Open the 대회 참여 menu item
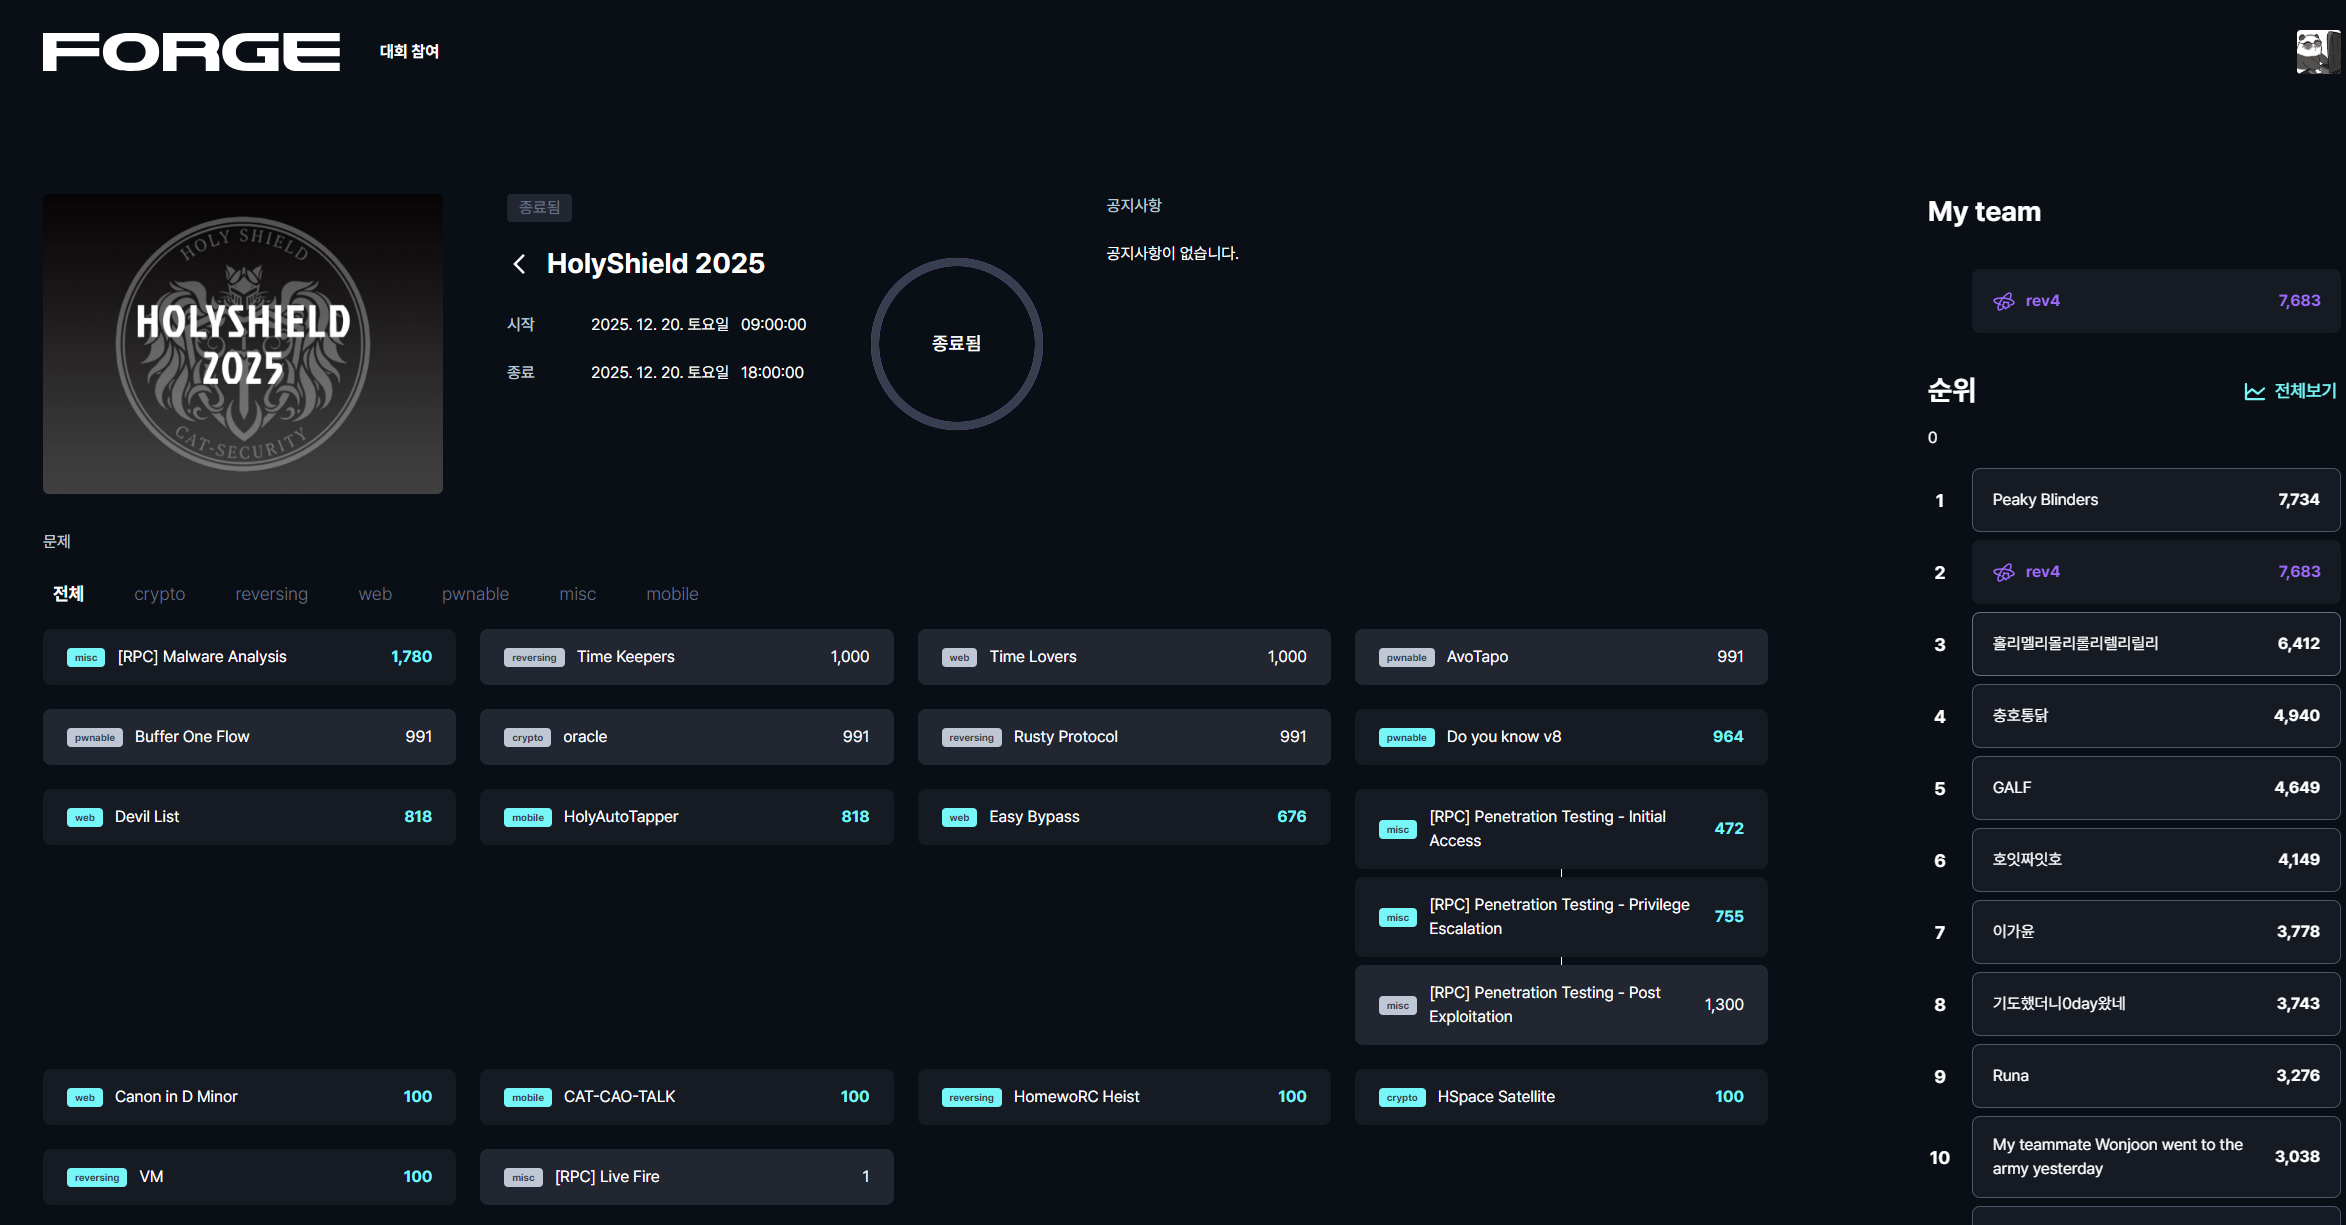The height and width of the screenshot is (1225, 2346). [x=409, y=51]
